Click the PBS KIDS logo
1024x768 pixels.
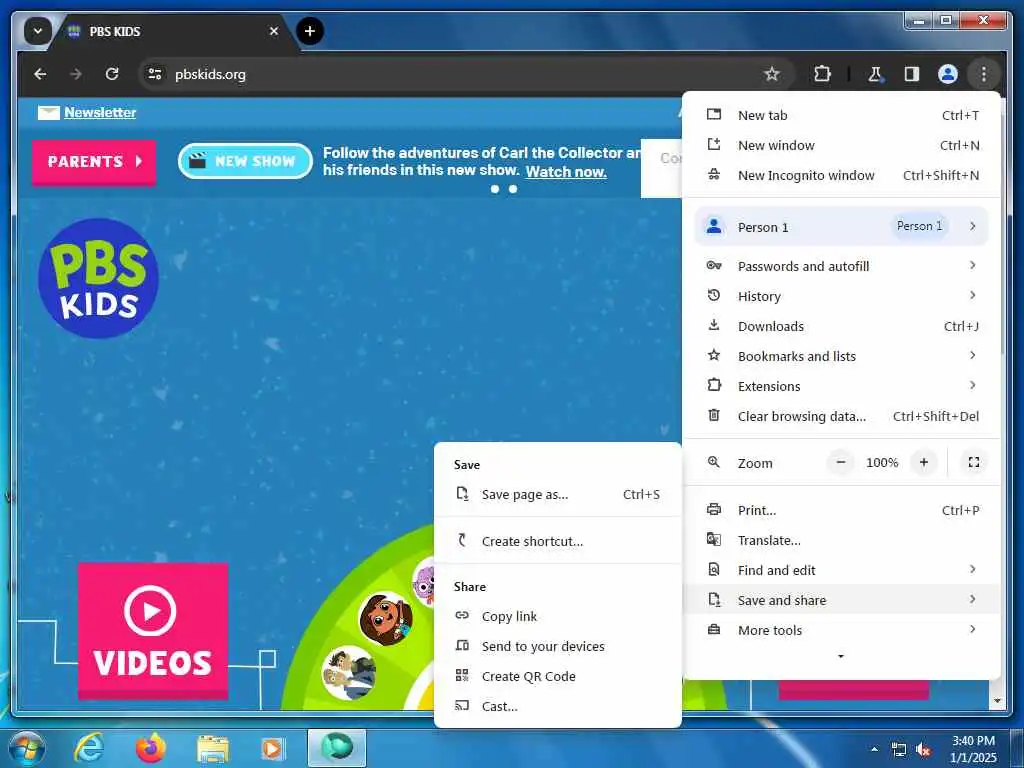[x=99, y=278]
